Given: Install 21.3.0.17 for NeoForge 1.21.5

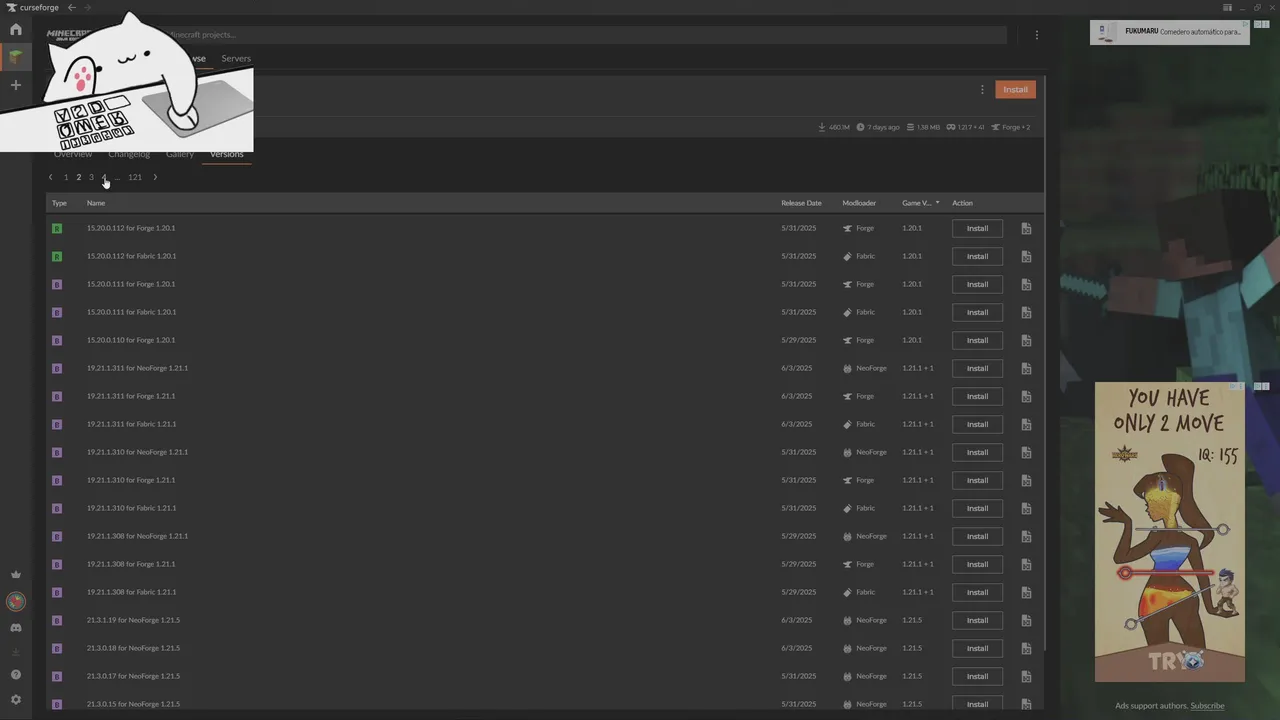Looking at the screenshot, I should pos(977,676).
